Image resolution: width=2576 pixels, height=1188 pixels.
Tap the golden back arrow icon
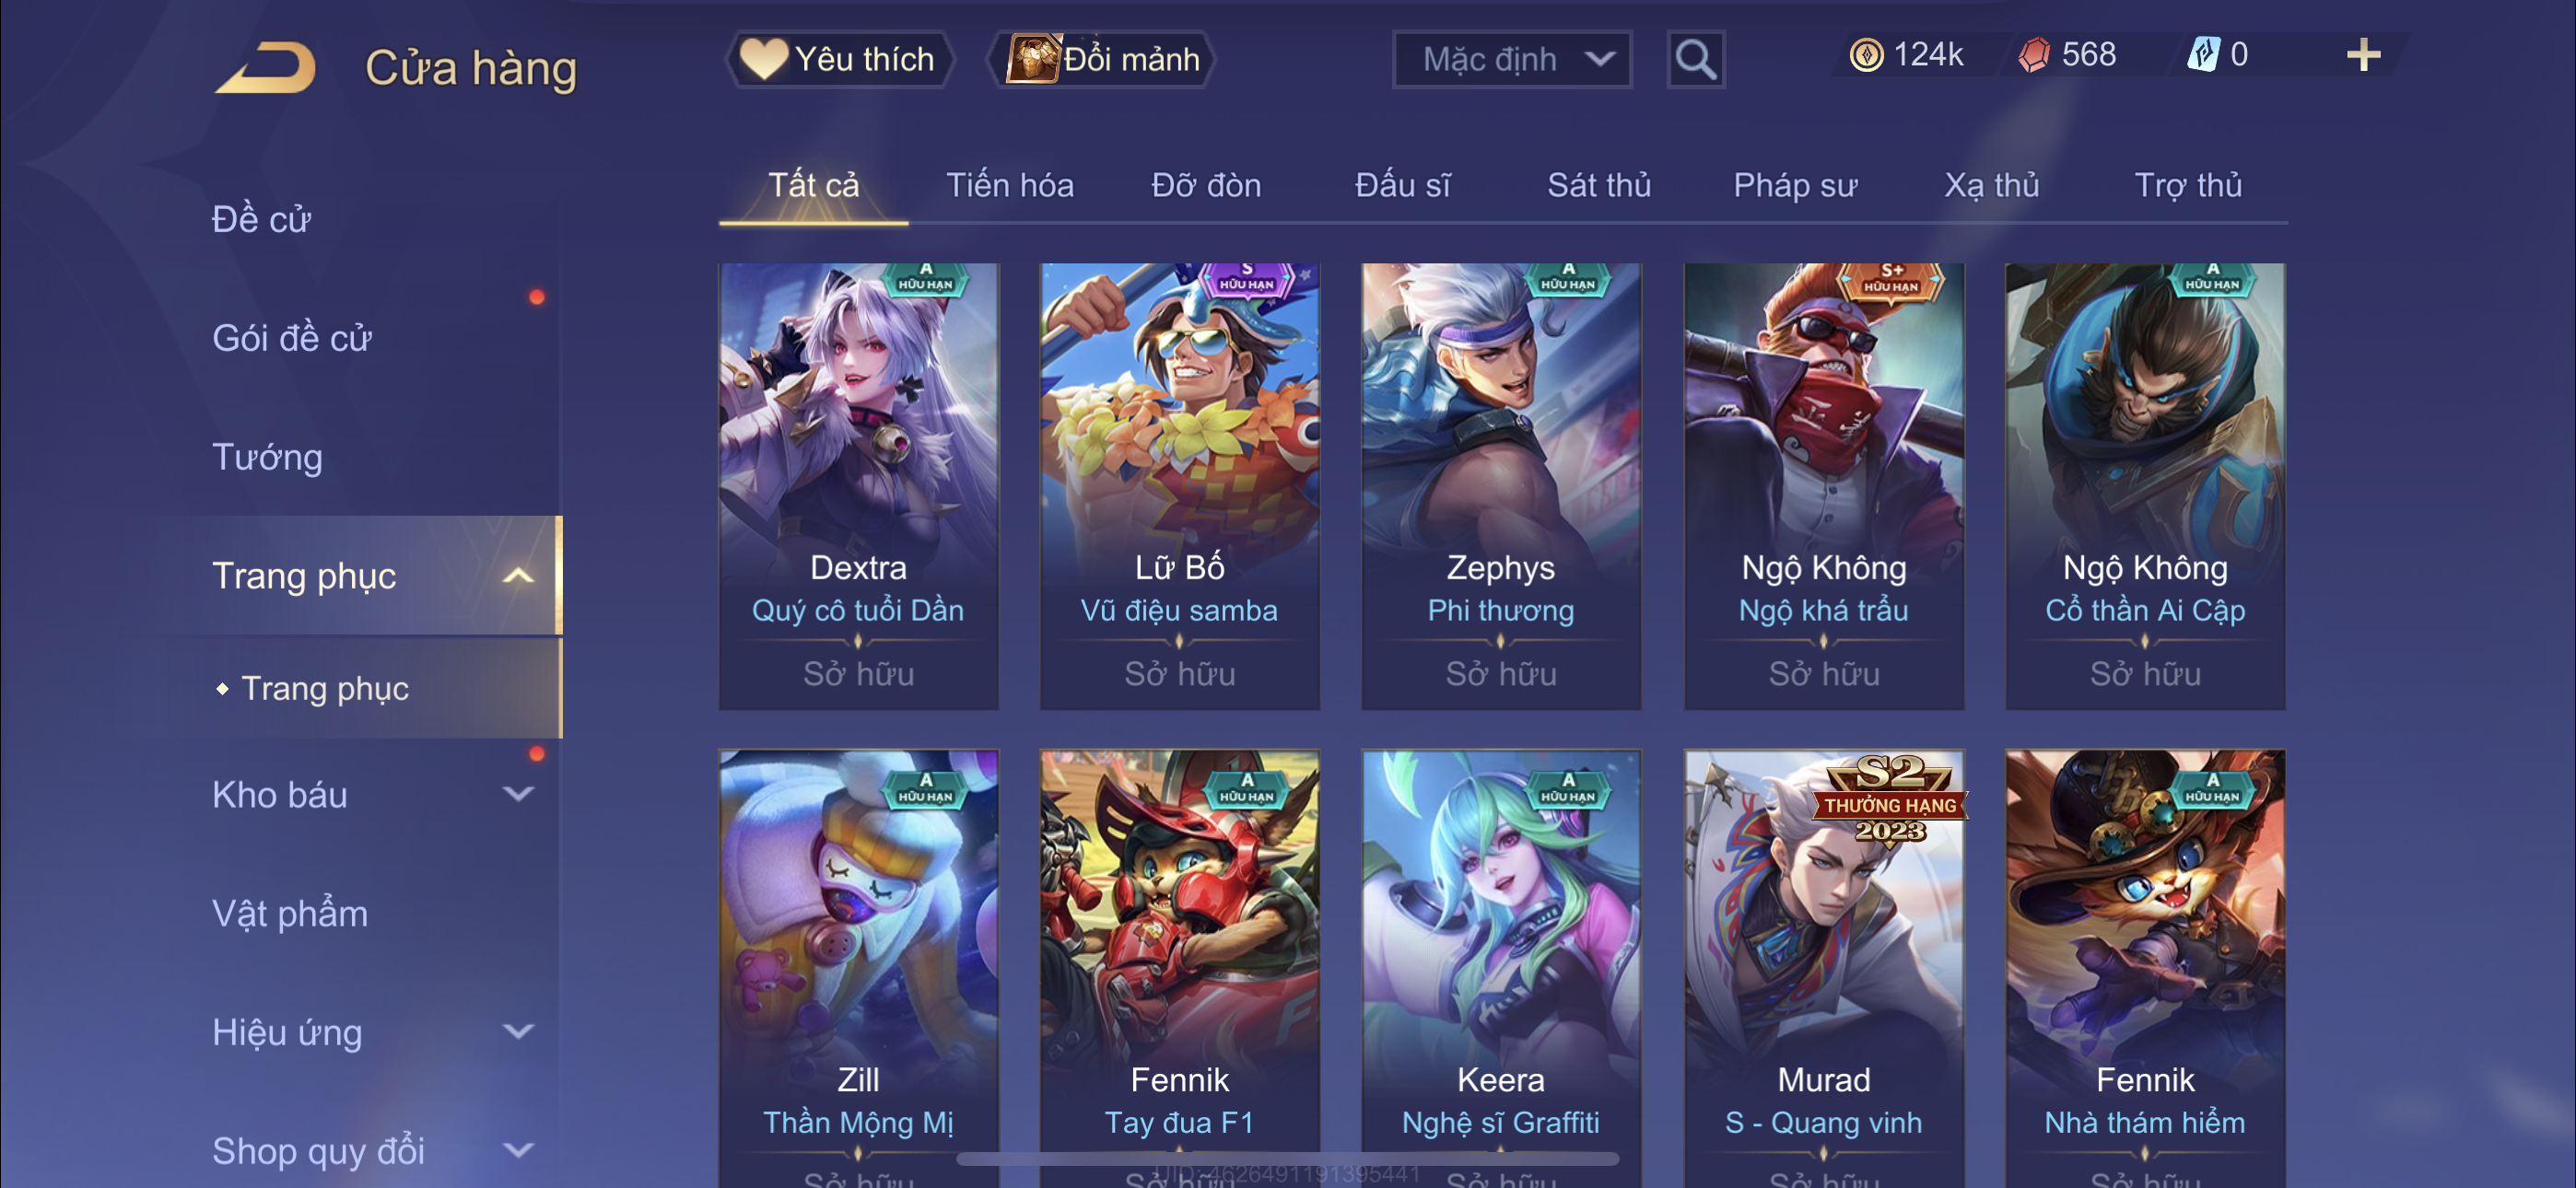[266, 68]
